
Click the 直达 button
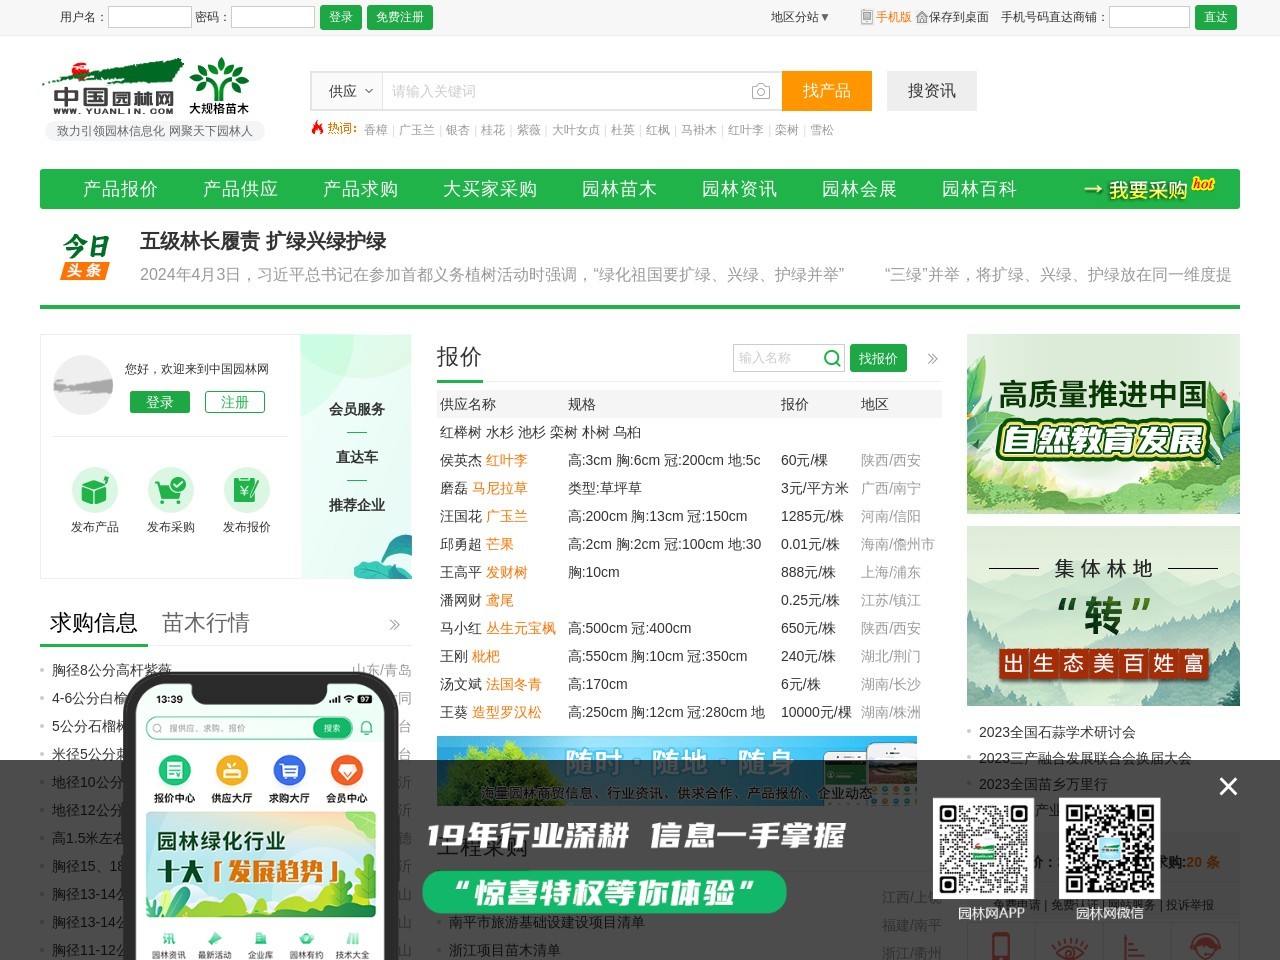tap(1216, 17)
